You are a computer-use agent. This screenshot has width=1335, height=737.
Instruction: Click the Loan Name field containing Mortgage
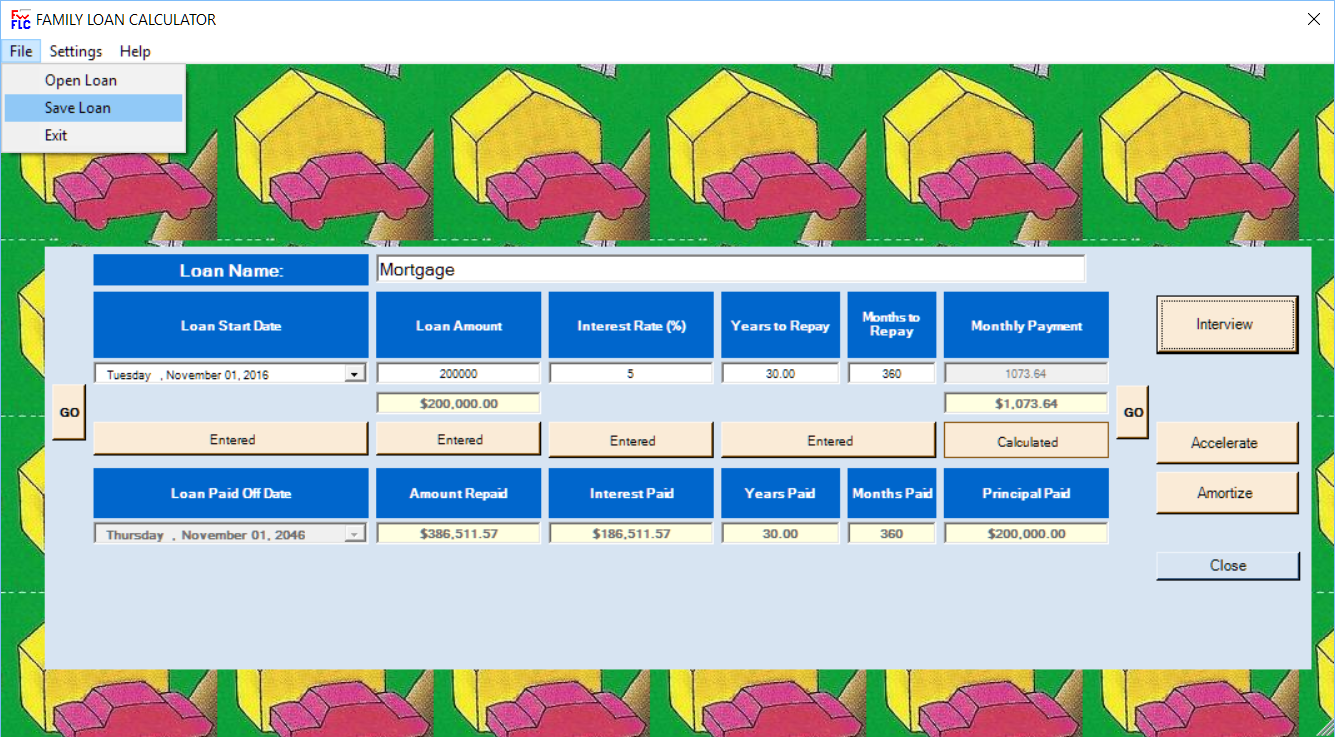[x=730, y=269]
